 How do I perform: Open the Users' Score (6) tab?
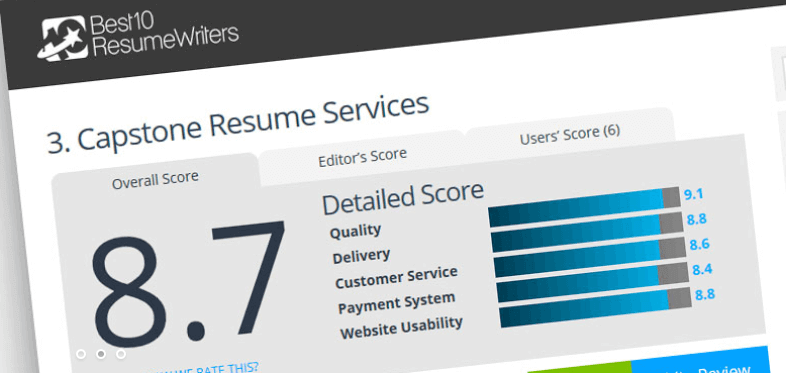point(569,134)
